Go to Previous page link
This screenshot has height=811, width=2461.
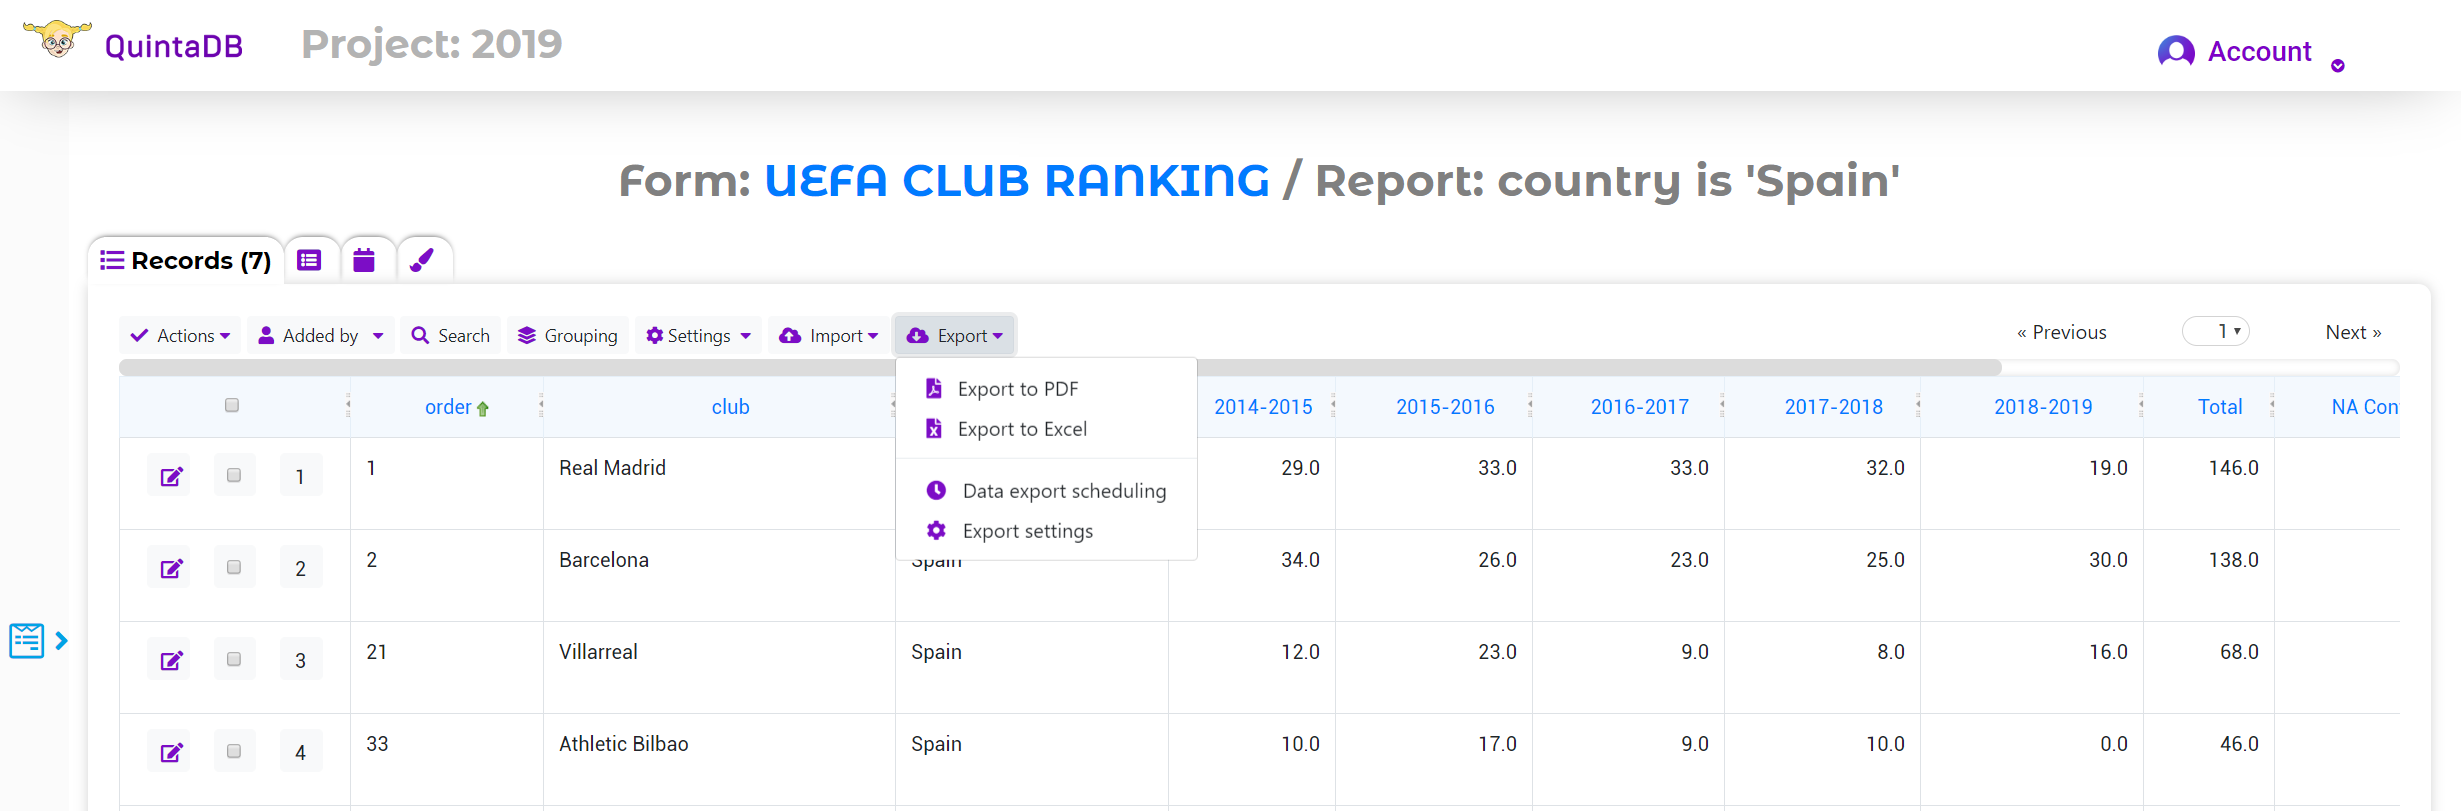point(2062,332)
